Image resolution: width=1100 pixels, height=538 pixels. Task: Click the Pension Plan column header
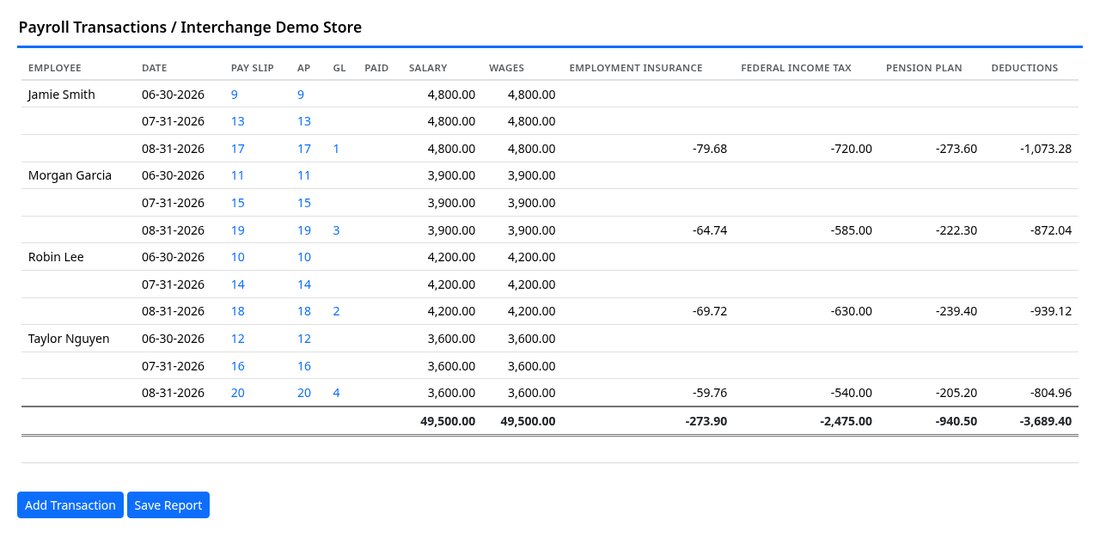coord(924,68)
